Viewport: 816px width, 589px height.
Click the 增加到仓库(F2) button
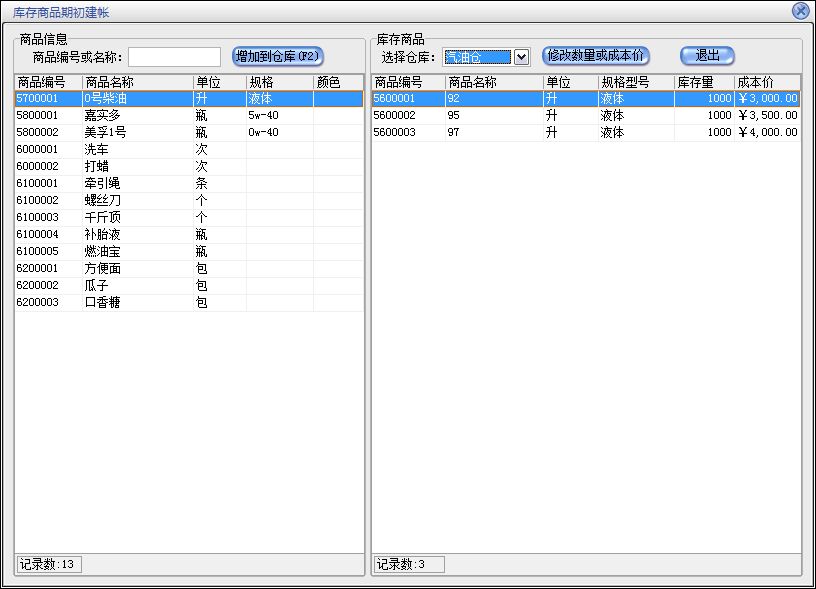[278, 56]
